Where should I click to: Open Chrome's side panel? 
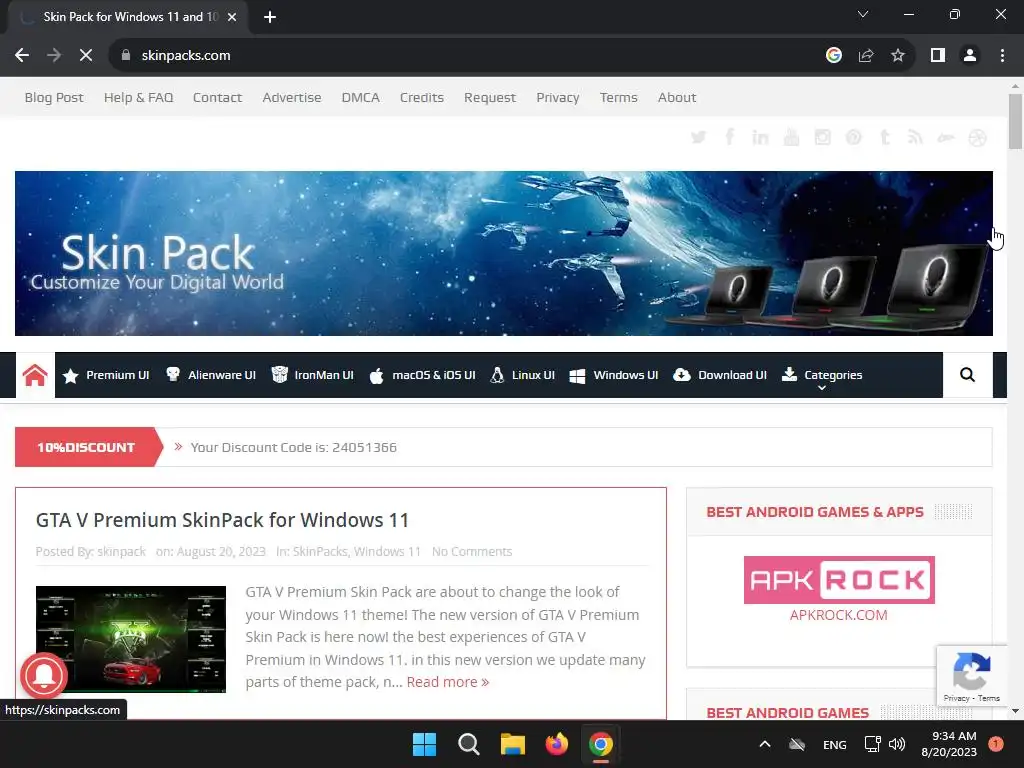[x=938, y=56]
